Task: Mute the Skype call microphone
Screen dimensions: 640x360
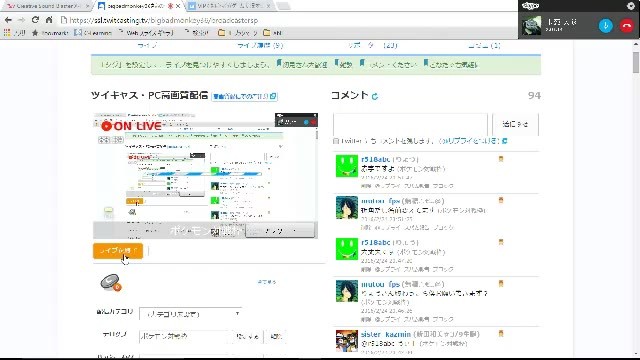Action: (x=605, y=26)
